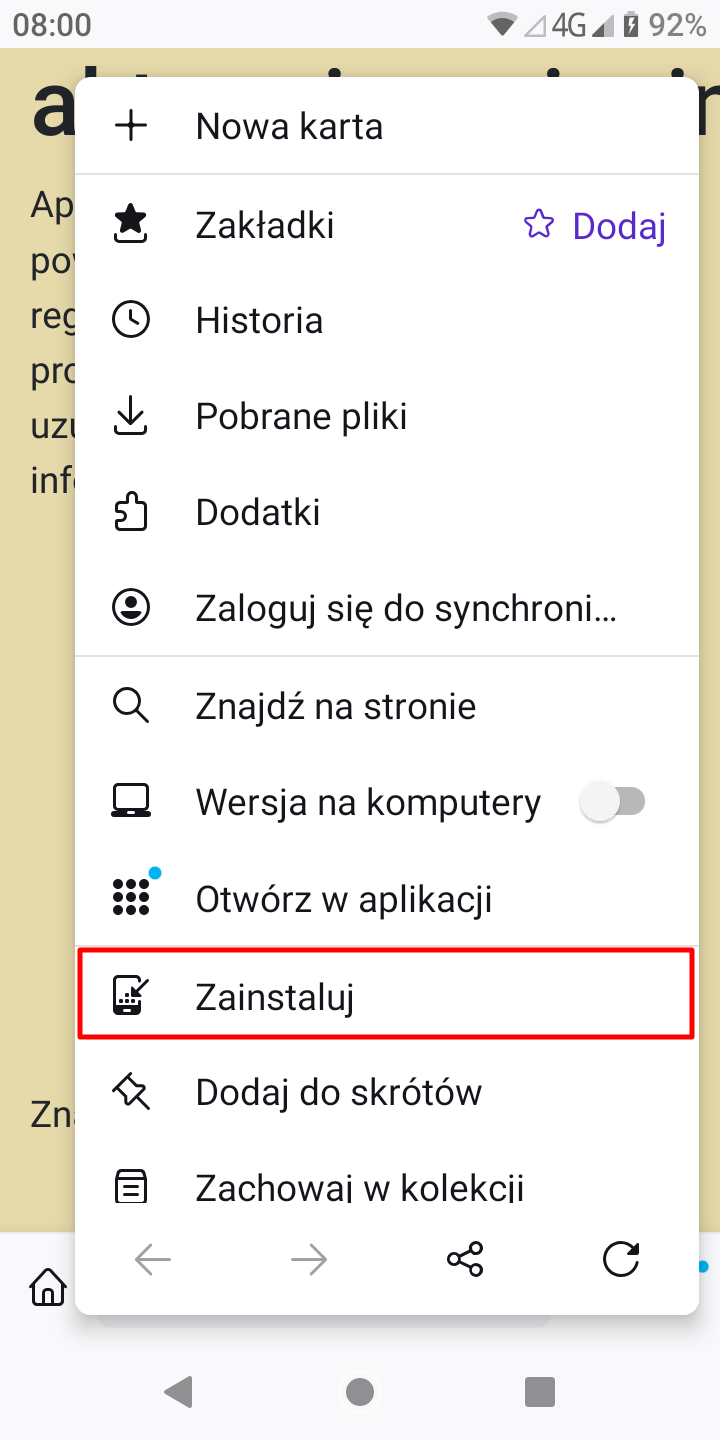The width and height of the screenshot is (720, 1440).
Task: Tap the Otwórz w aplikacji grid icon
Action: pyautogui.click(x=131, y=897)
